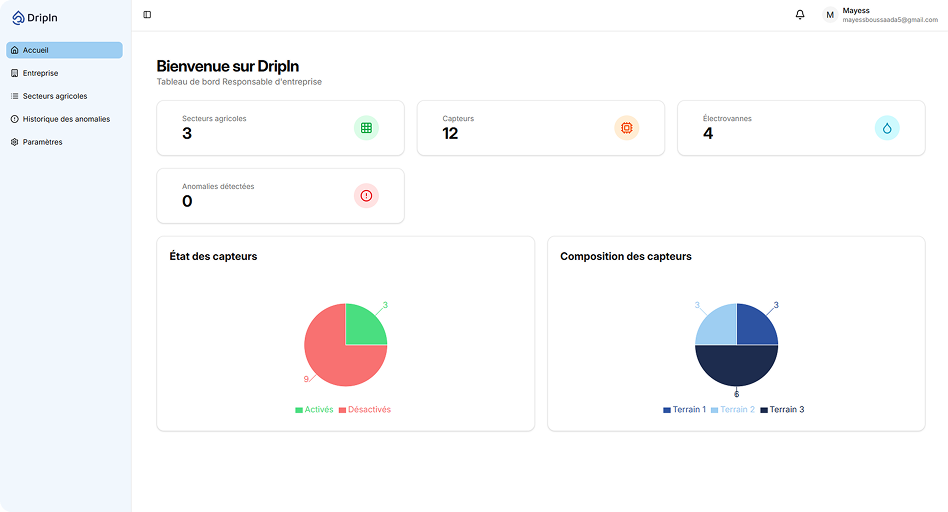Click the Historique des anomalies alert icon

15,119
